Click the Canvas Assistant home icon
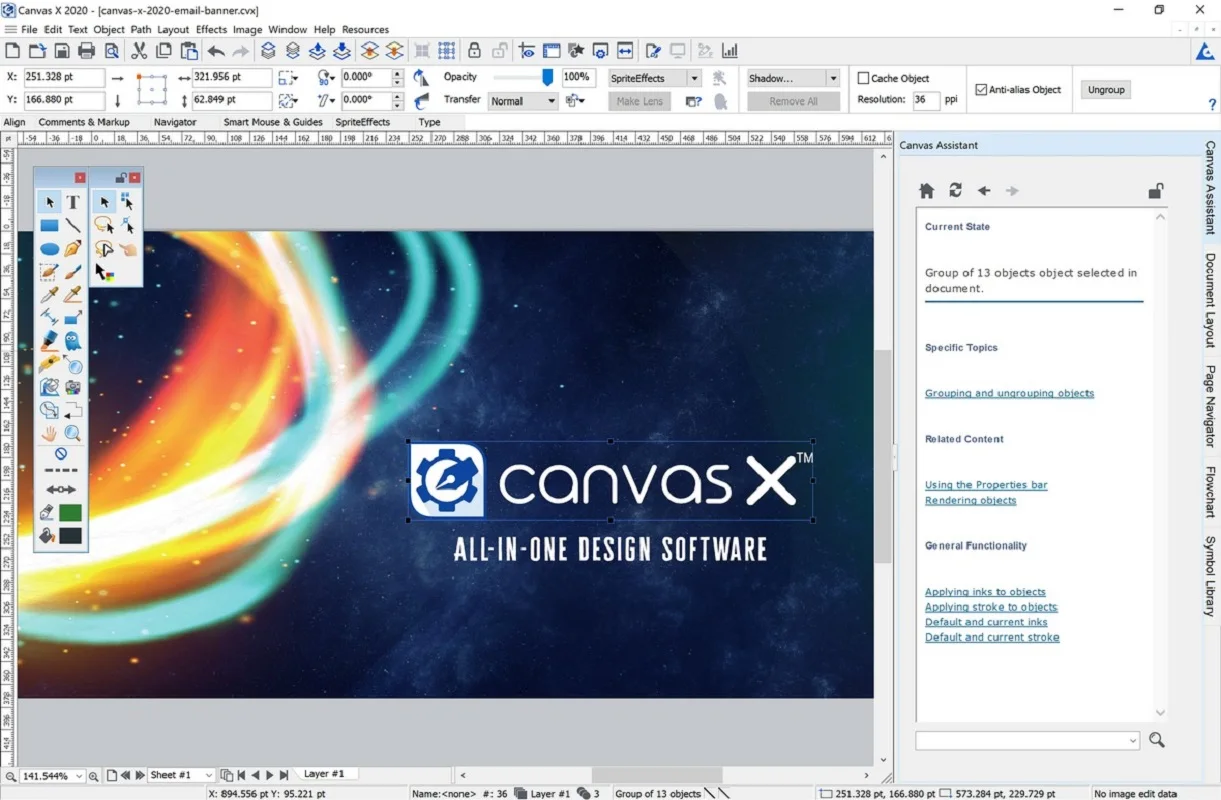1221x800 pixels. coord(927,190)
